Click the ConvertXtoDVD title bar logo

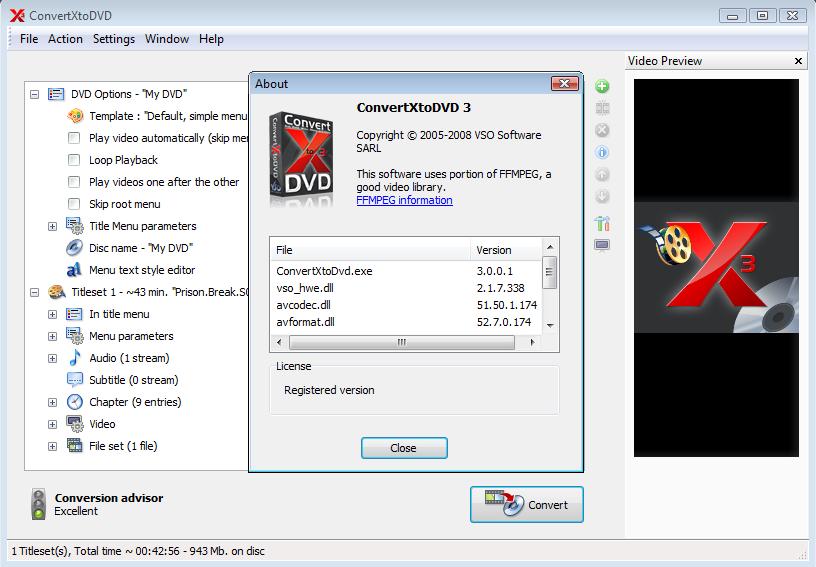[17, 16]
